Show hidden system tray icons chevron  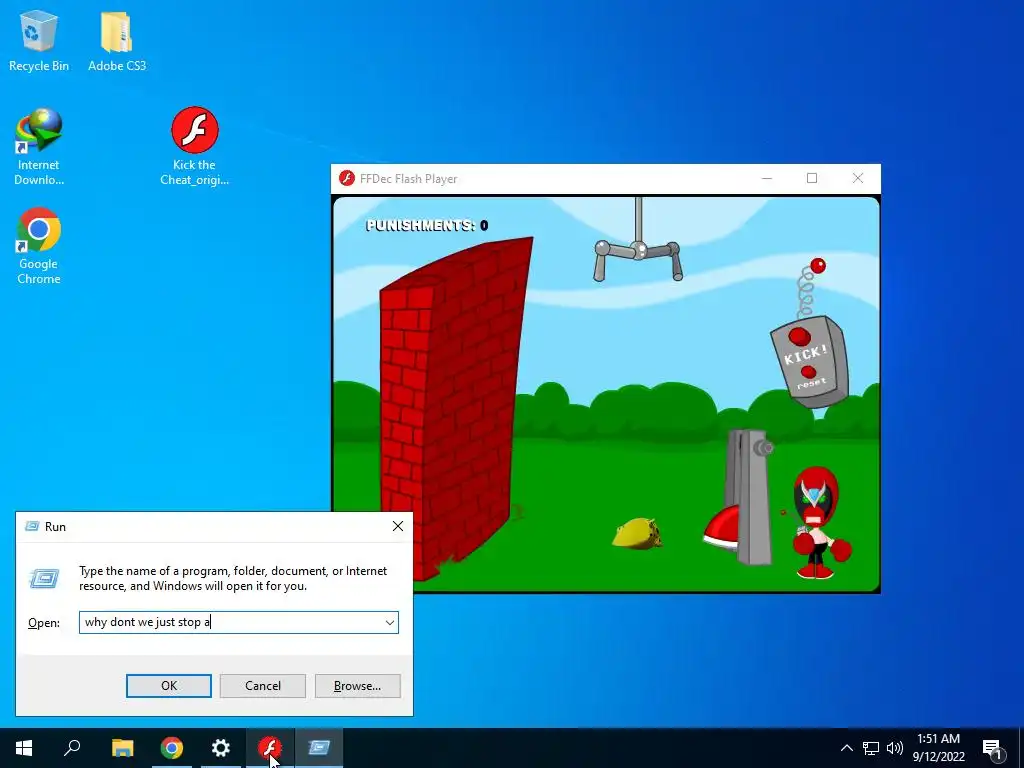[846, 748]
